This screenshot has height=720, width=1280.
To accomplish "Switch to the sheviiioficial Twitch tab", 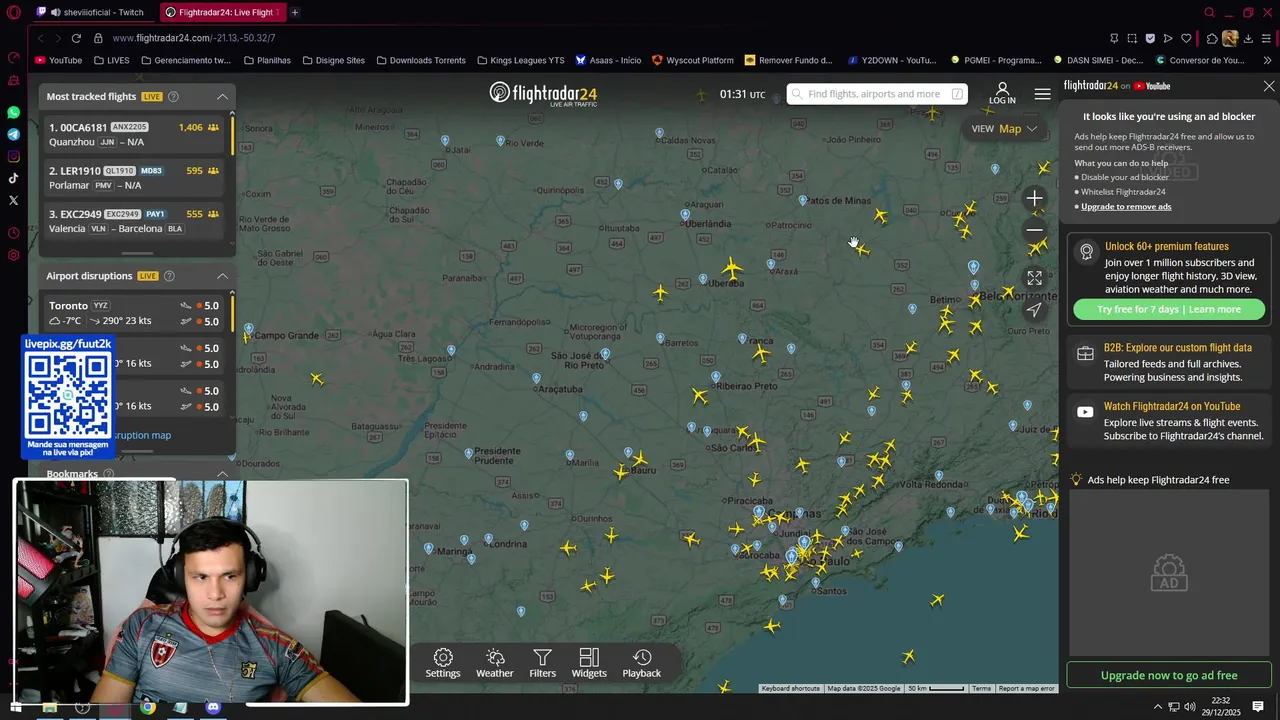I will click(x=97, y=12).
